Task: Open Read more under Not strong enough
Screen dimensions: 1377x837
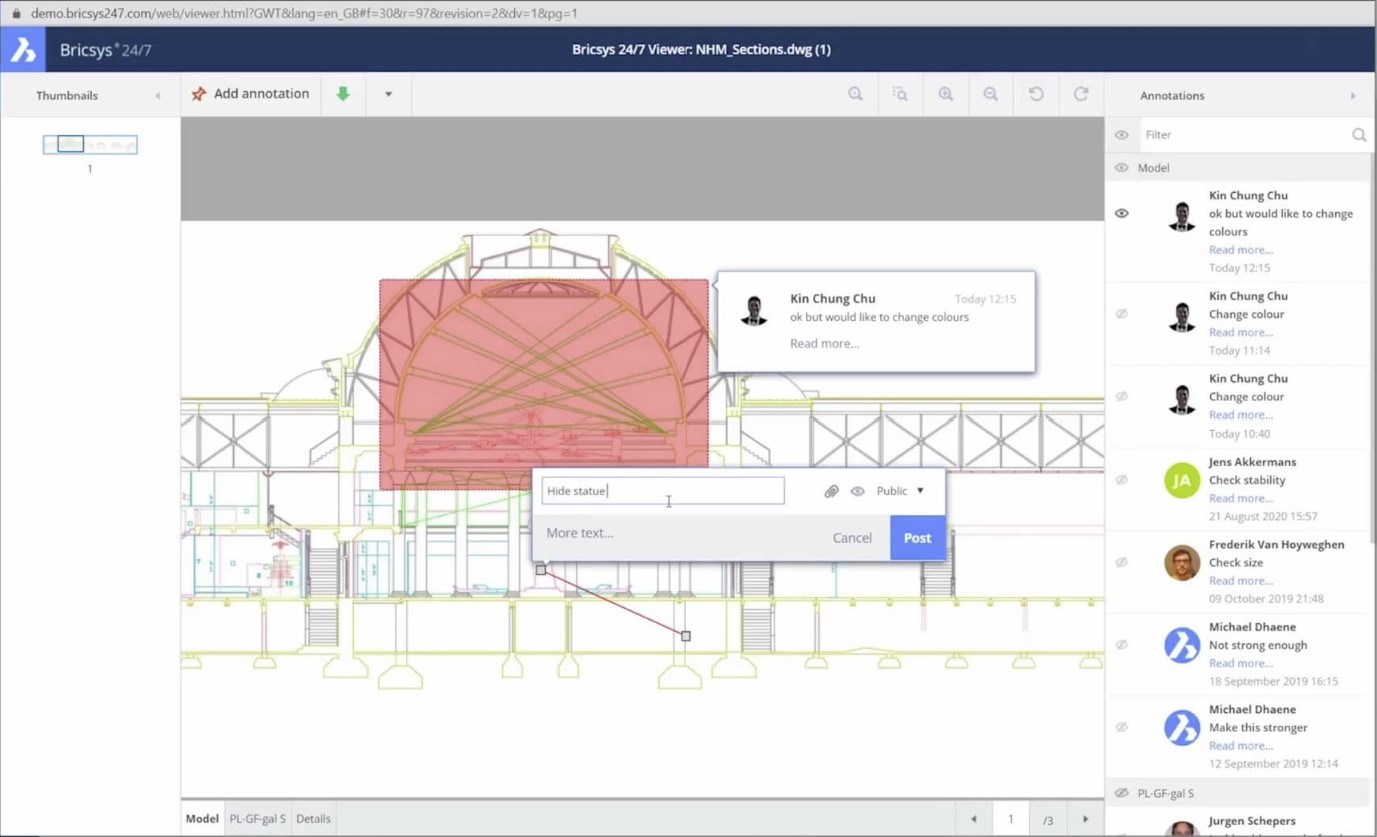Action: click(x=1241, y=663)
